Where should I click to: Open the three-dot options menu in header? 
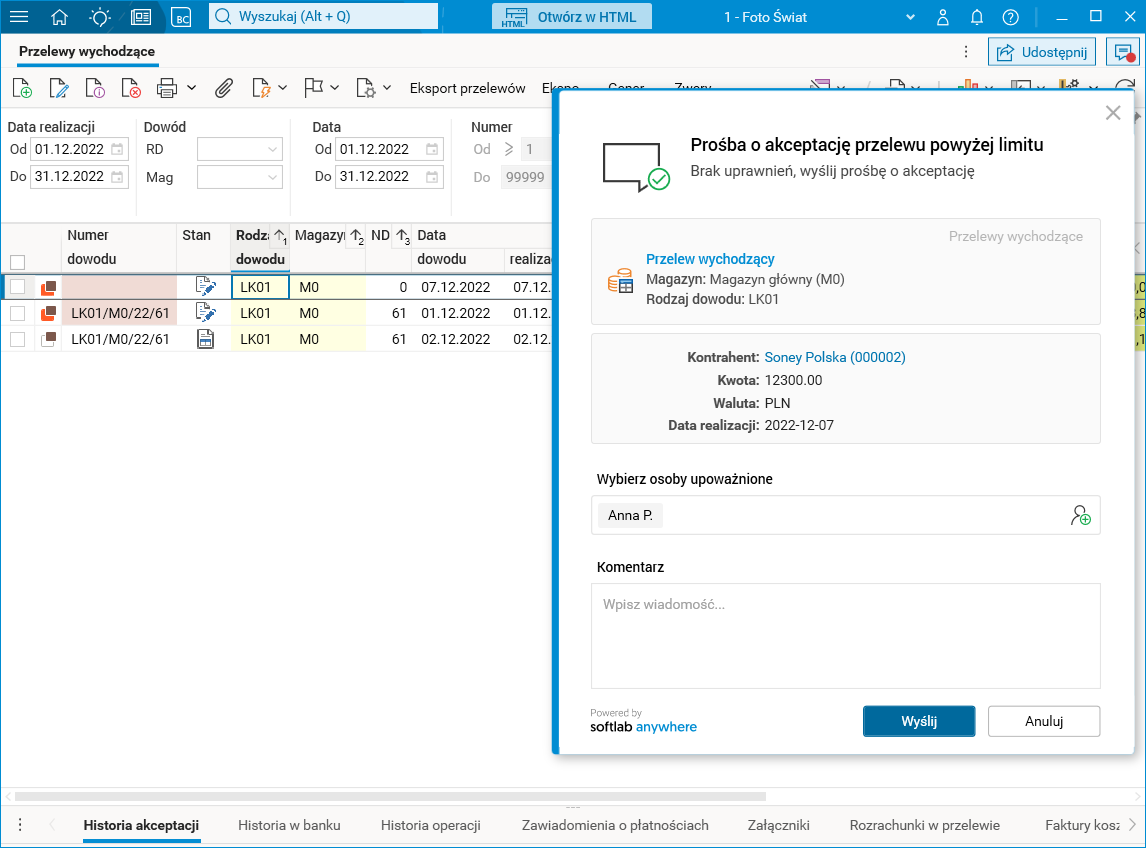pos(966,51)
